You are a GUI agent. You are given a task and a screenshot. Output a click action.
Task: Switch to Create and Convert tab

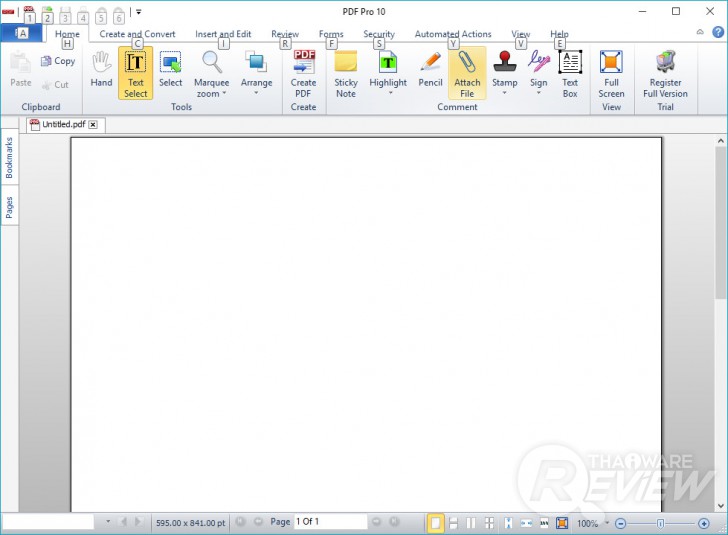pos(137,34)
